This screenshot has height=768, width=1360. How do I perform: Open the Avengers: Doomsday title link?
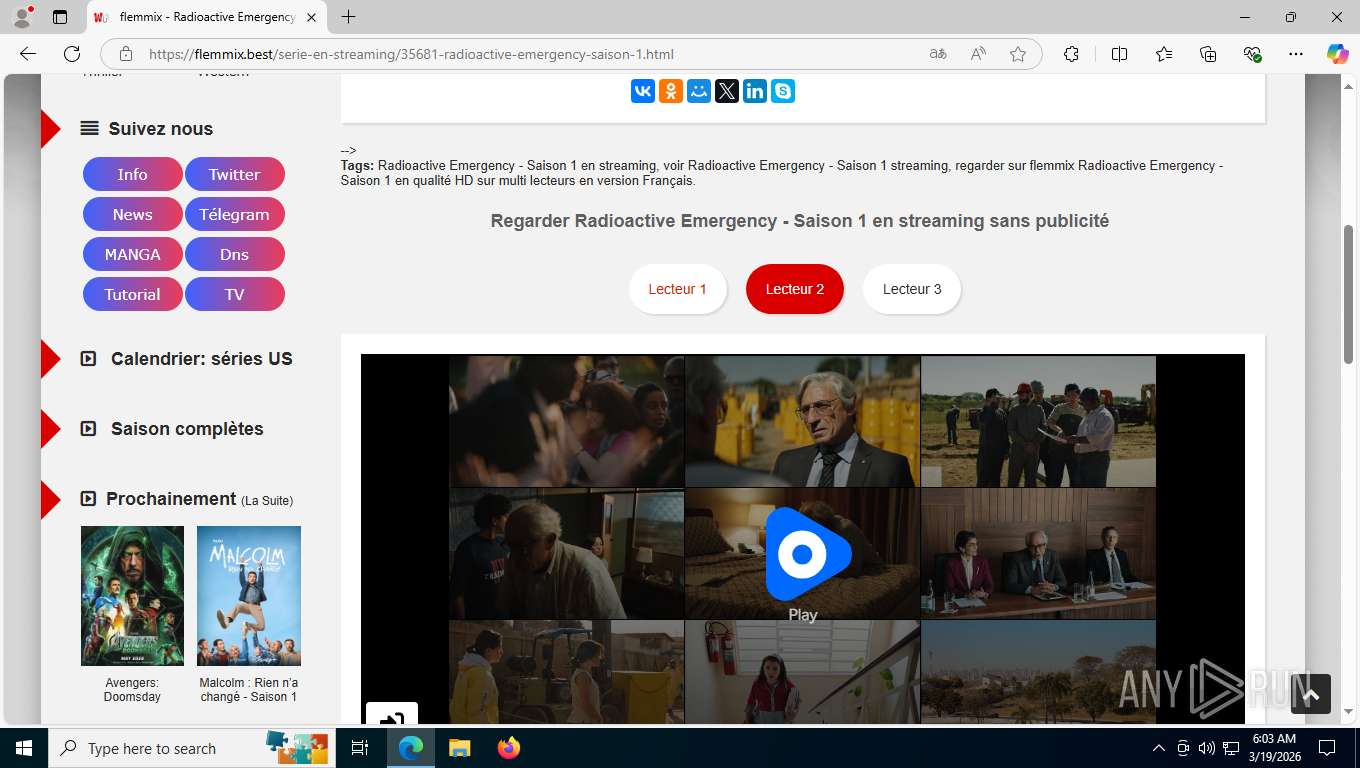pyautogui.click(x=132, y=689)
